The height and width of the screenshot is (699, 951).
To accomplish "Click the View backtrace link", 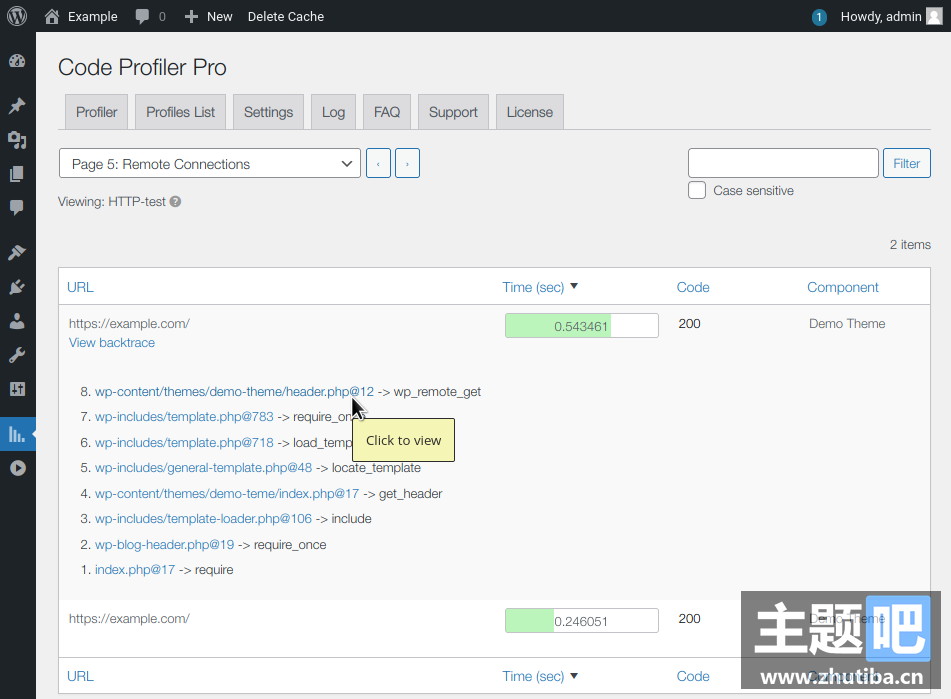I will click(112, 342).
